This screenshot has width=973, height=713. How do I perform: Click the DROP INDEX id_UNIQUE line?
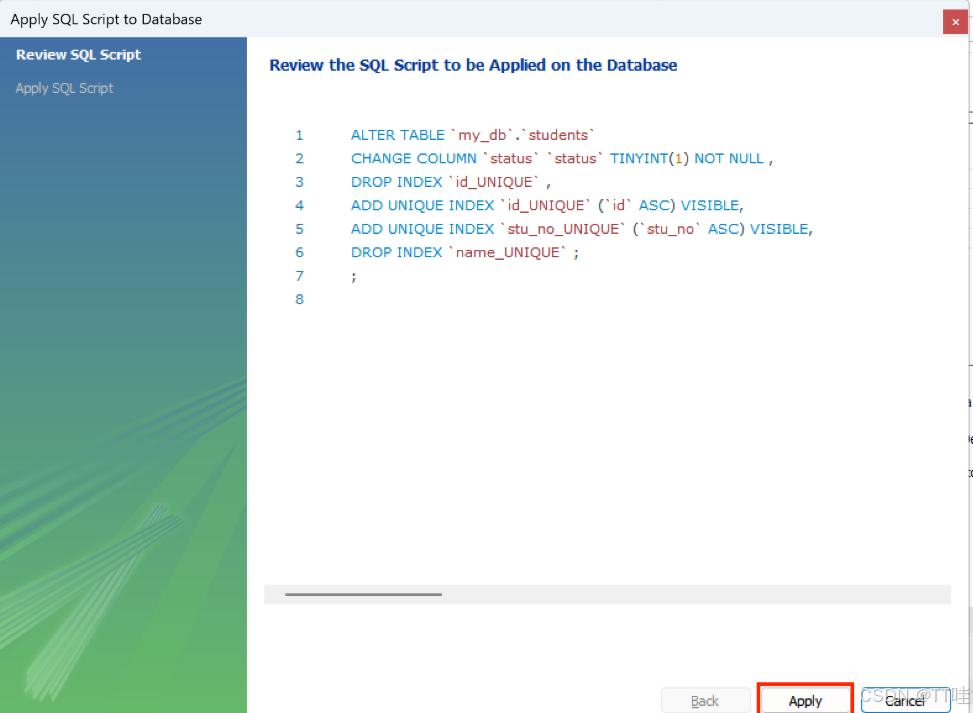(x=451, y=182)
